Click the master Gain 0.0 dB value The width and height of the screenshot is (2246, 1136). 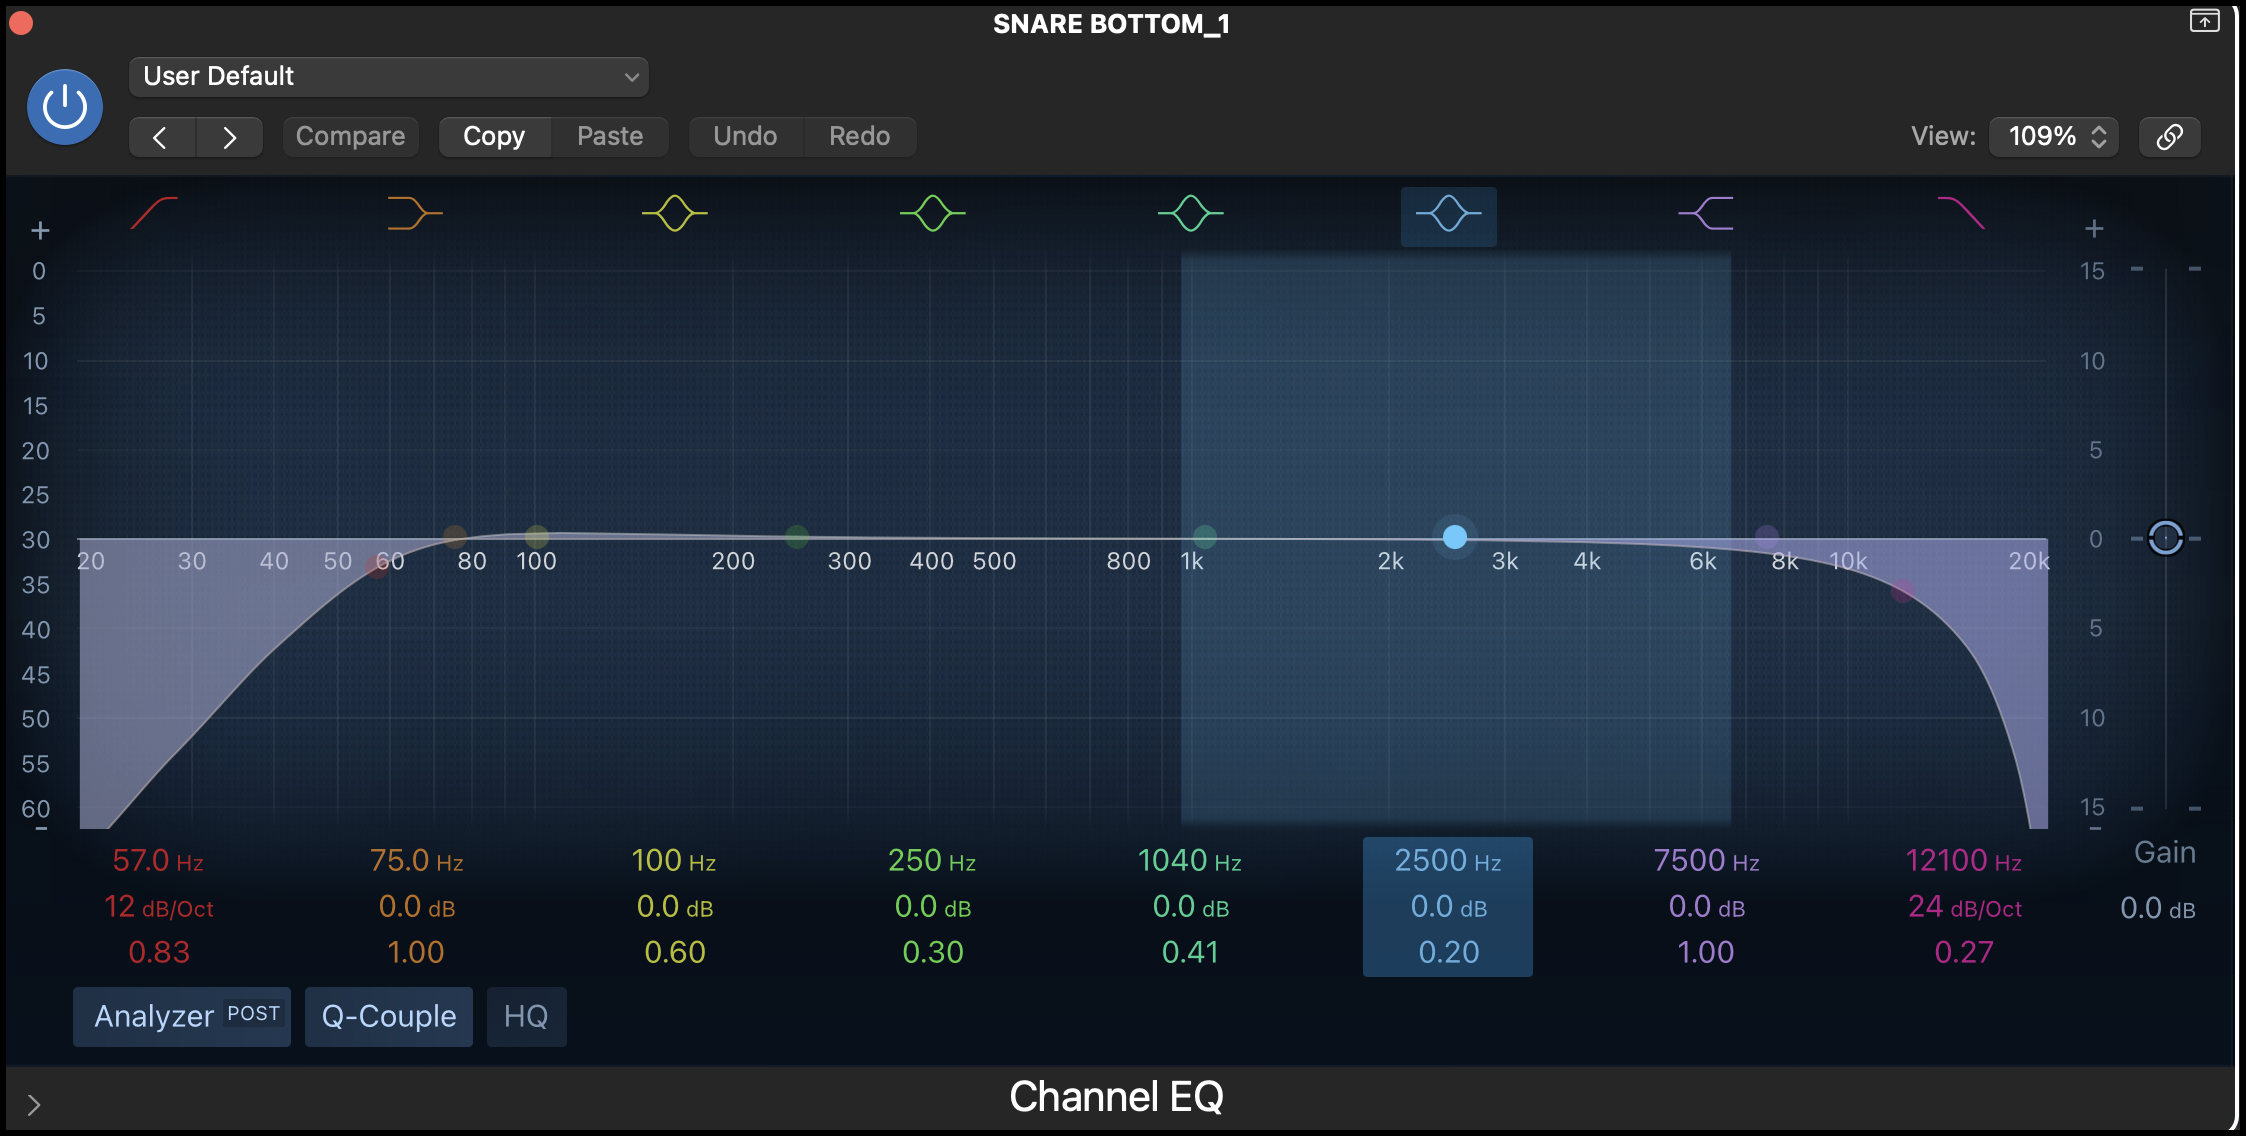point(2158,909)
